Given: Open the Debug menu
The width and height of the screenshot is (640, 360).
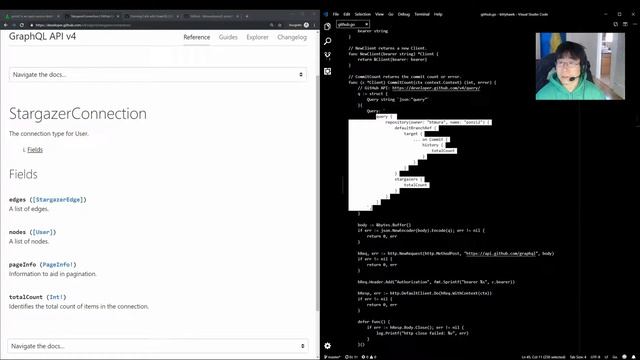Looking at the screenshot, I should click(404, 14).
